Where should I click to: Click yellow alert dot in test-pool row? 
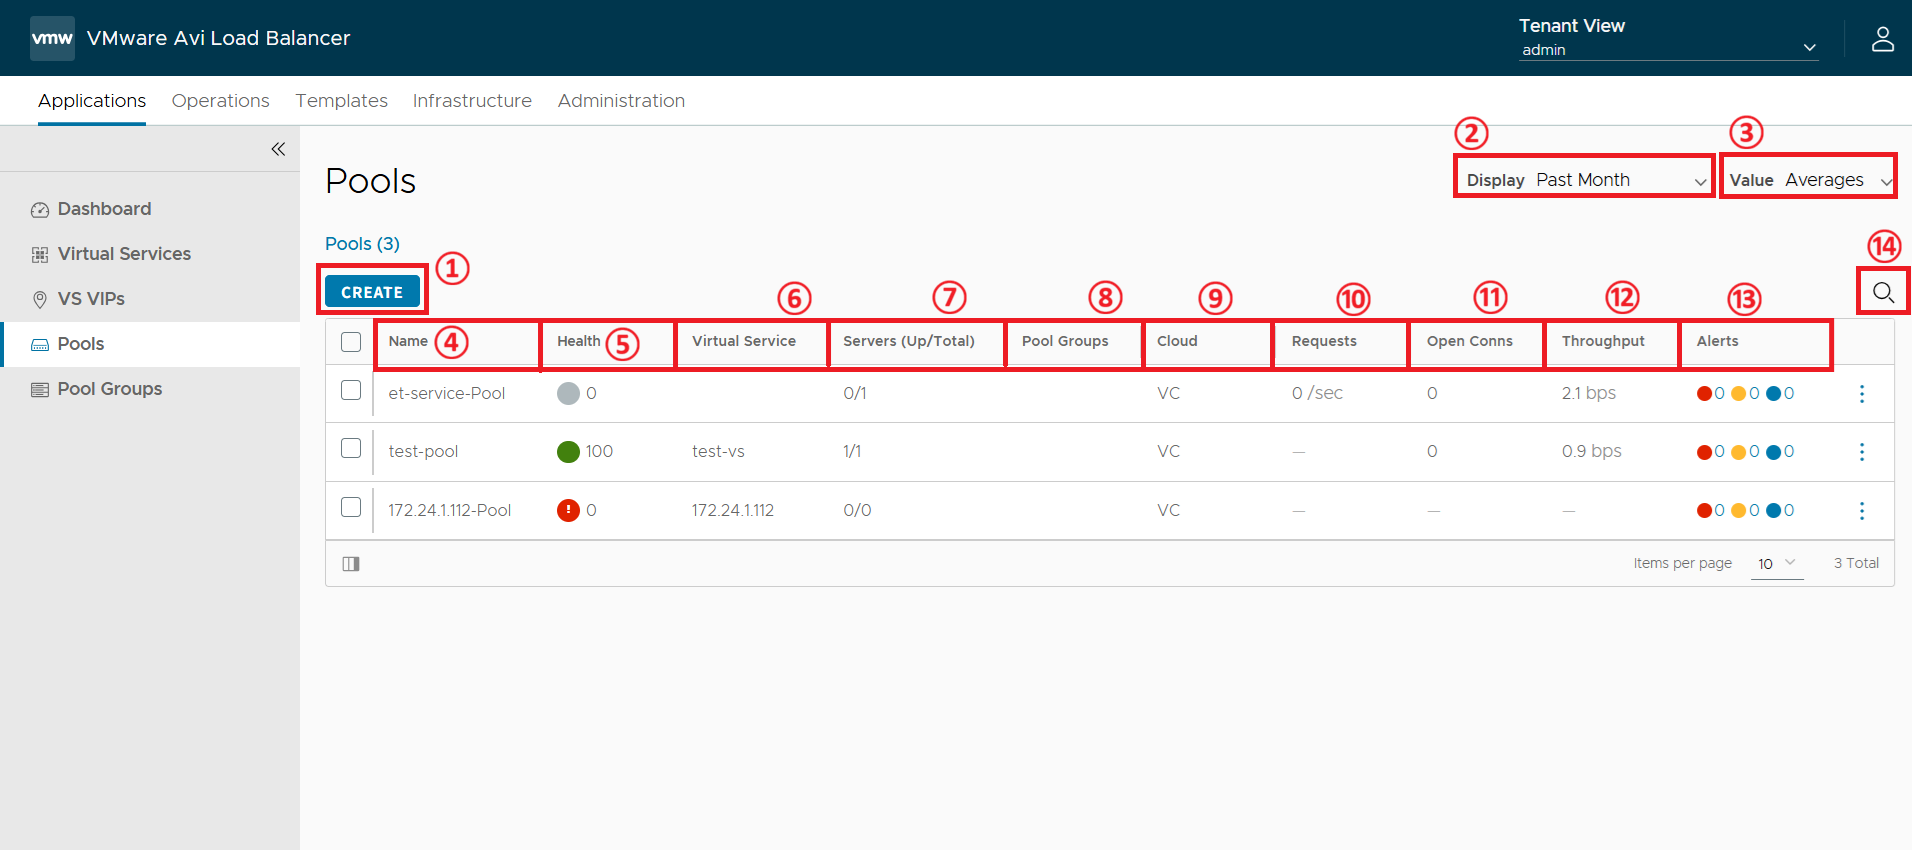[1739, 452]
